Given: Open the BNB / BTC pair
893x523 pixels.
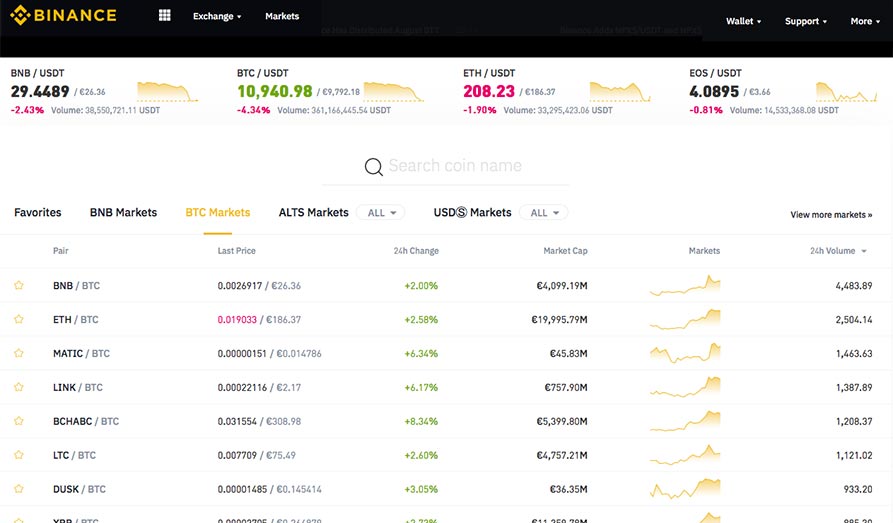Looking at the screenshot, I should (x=76, y=285).
